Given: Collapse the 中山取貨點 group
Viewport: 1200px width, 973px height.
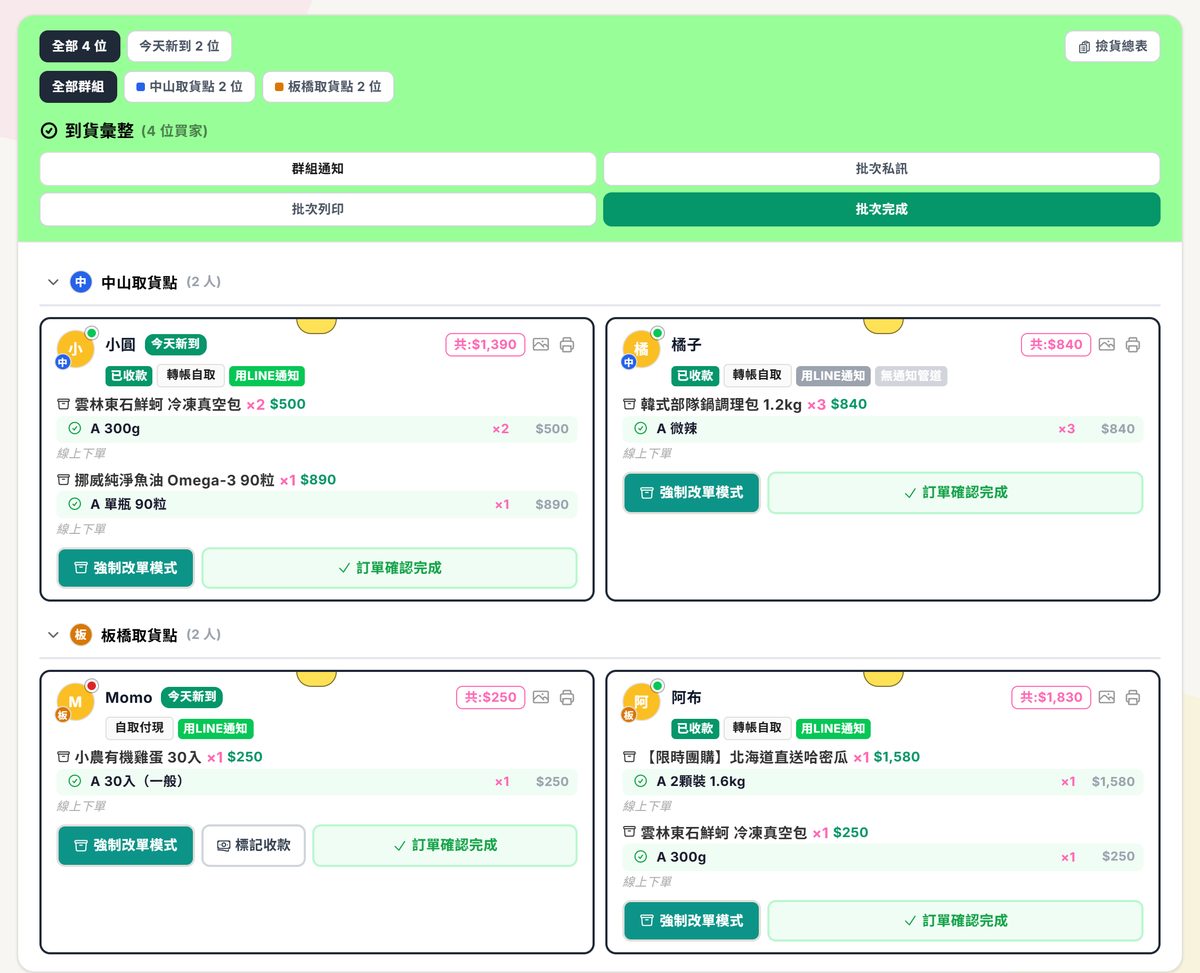Looking at the screenshot, I should pyautogui.click(x=53, y=283).
